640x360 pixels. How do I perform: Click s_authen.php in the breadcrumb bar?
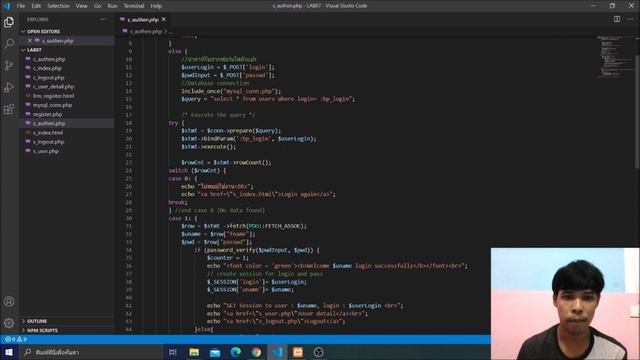146,31
